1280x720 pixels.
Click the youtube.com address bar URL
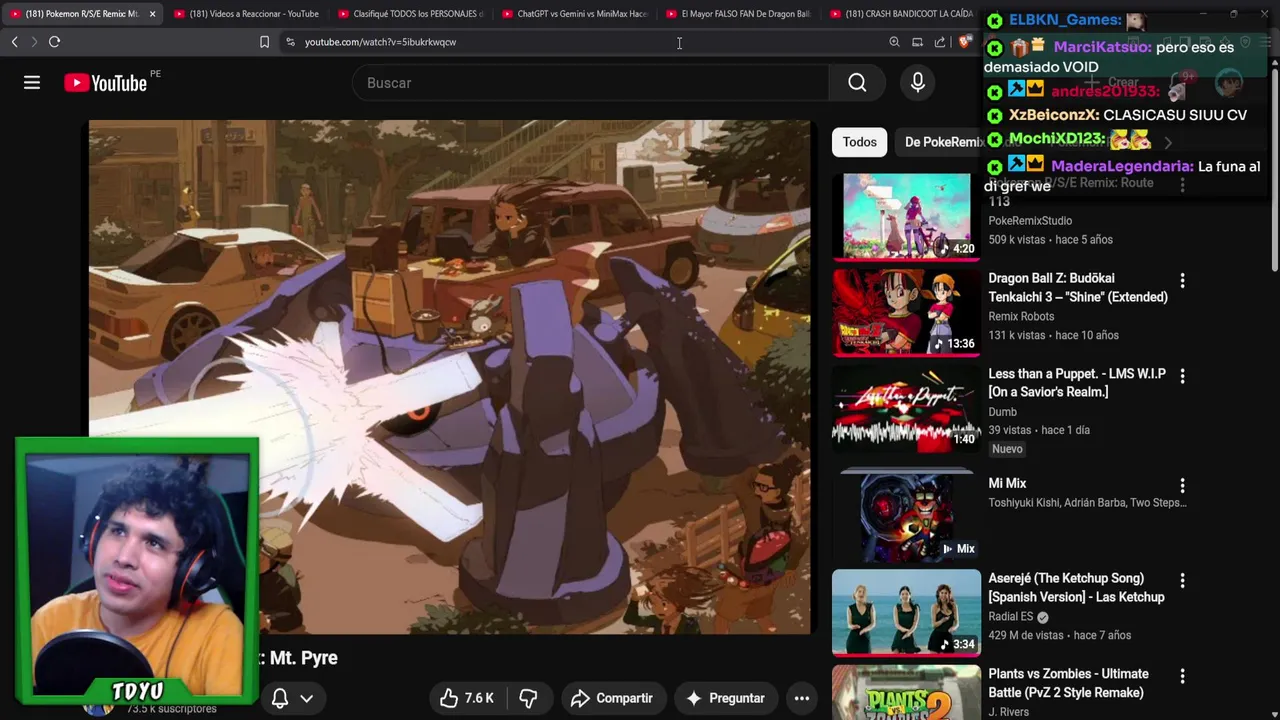click(x=380, y=42)
